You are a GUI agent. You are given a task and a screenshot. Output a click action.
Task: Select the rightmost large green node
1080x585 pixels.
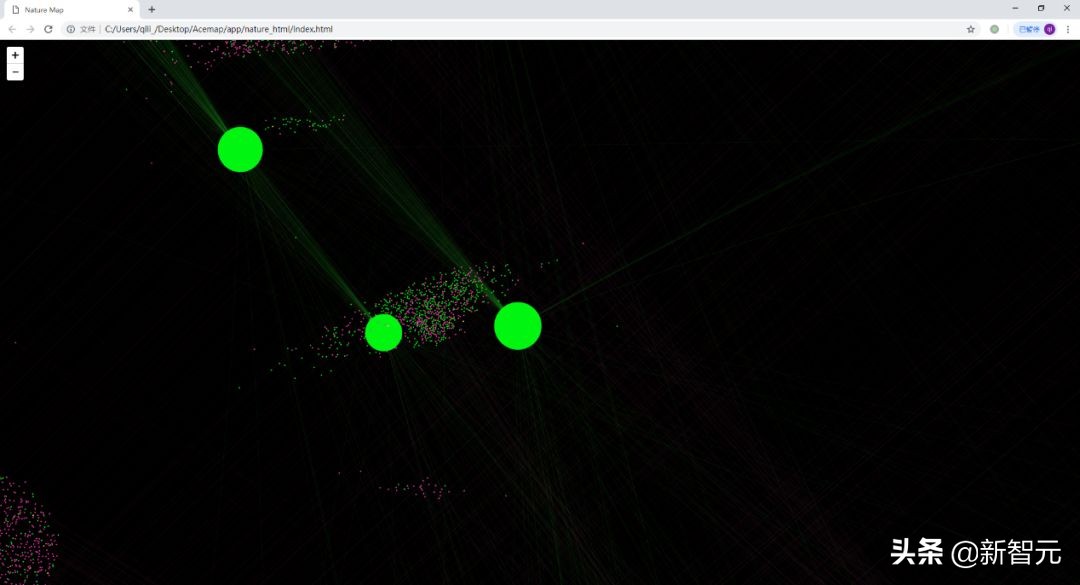click(x=518, y=326)
